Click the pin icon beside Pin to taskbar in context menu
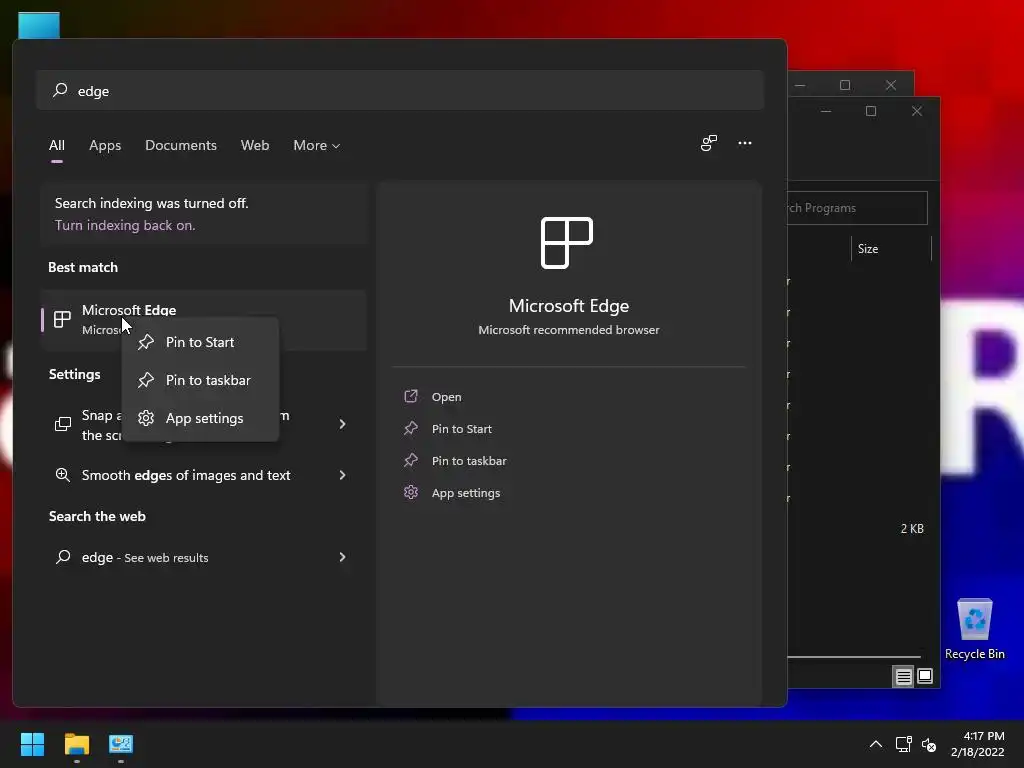This screenshot has height=768, width=1024. 146,379
